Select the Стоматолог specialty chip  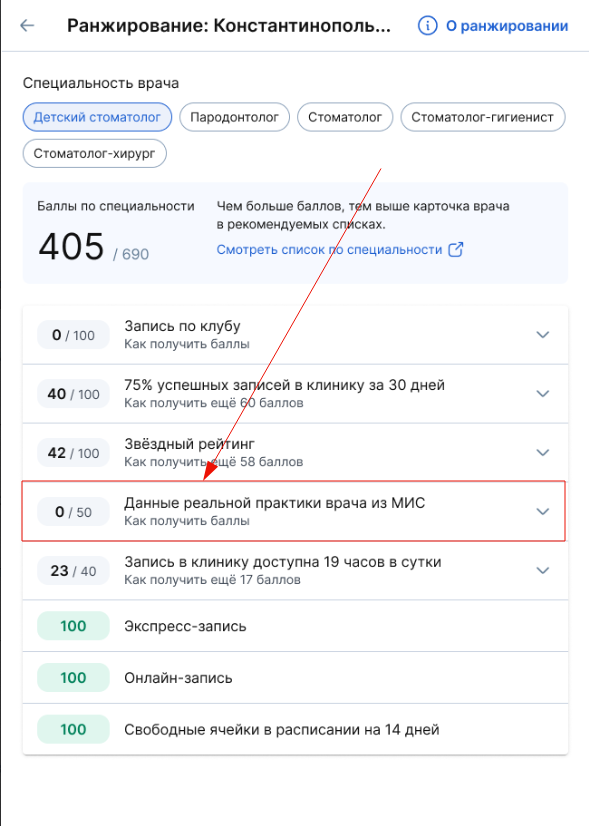click(345, 117)
